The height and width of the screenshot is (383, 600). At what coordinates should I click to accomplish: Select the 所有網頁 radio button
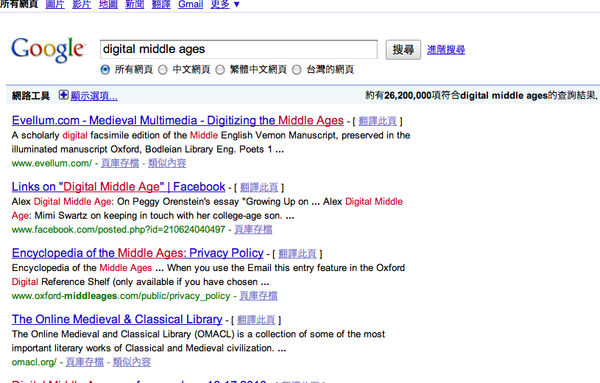[105, 70]
